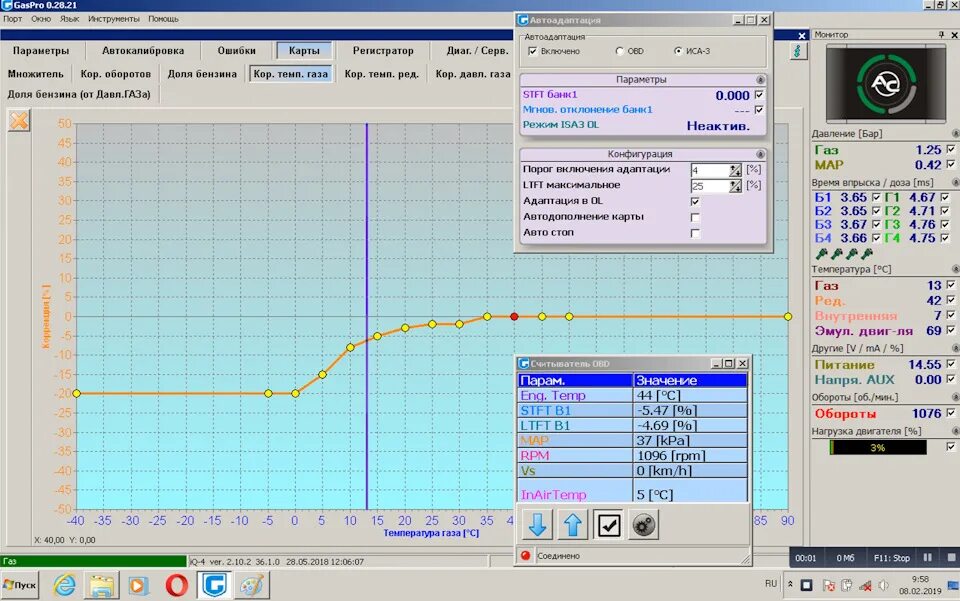
Task: Pin the Монитор panel
Action: (941, 35)
